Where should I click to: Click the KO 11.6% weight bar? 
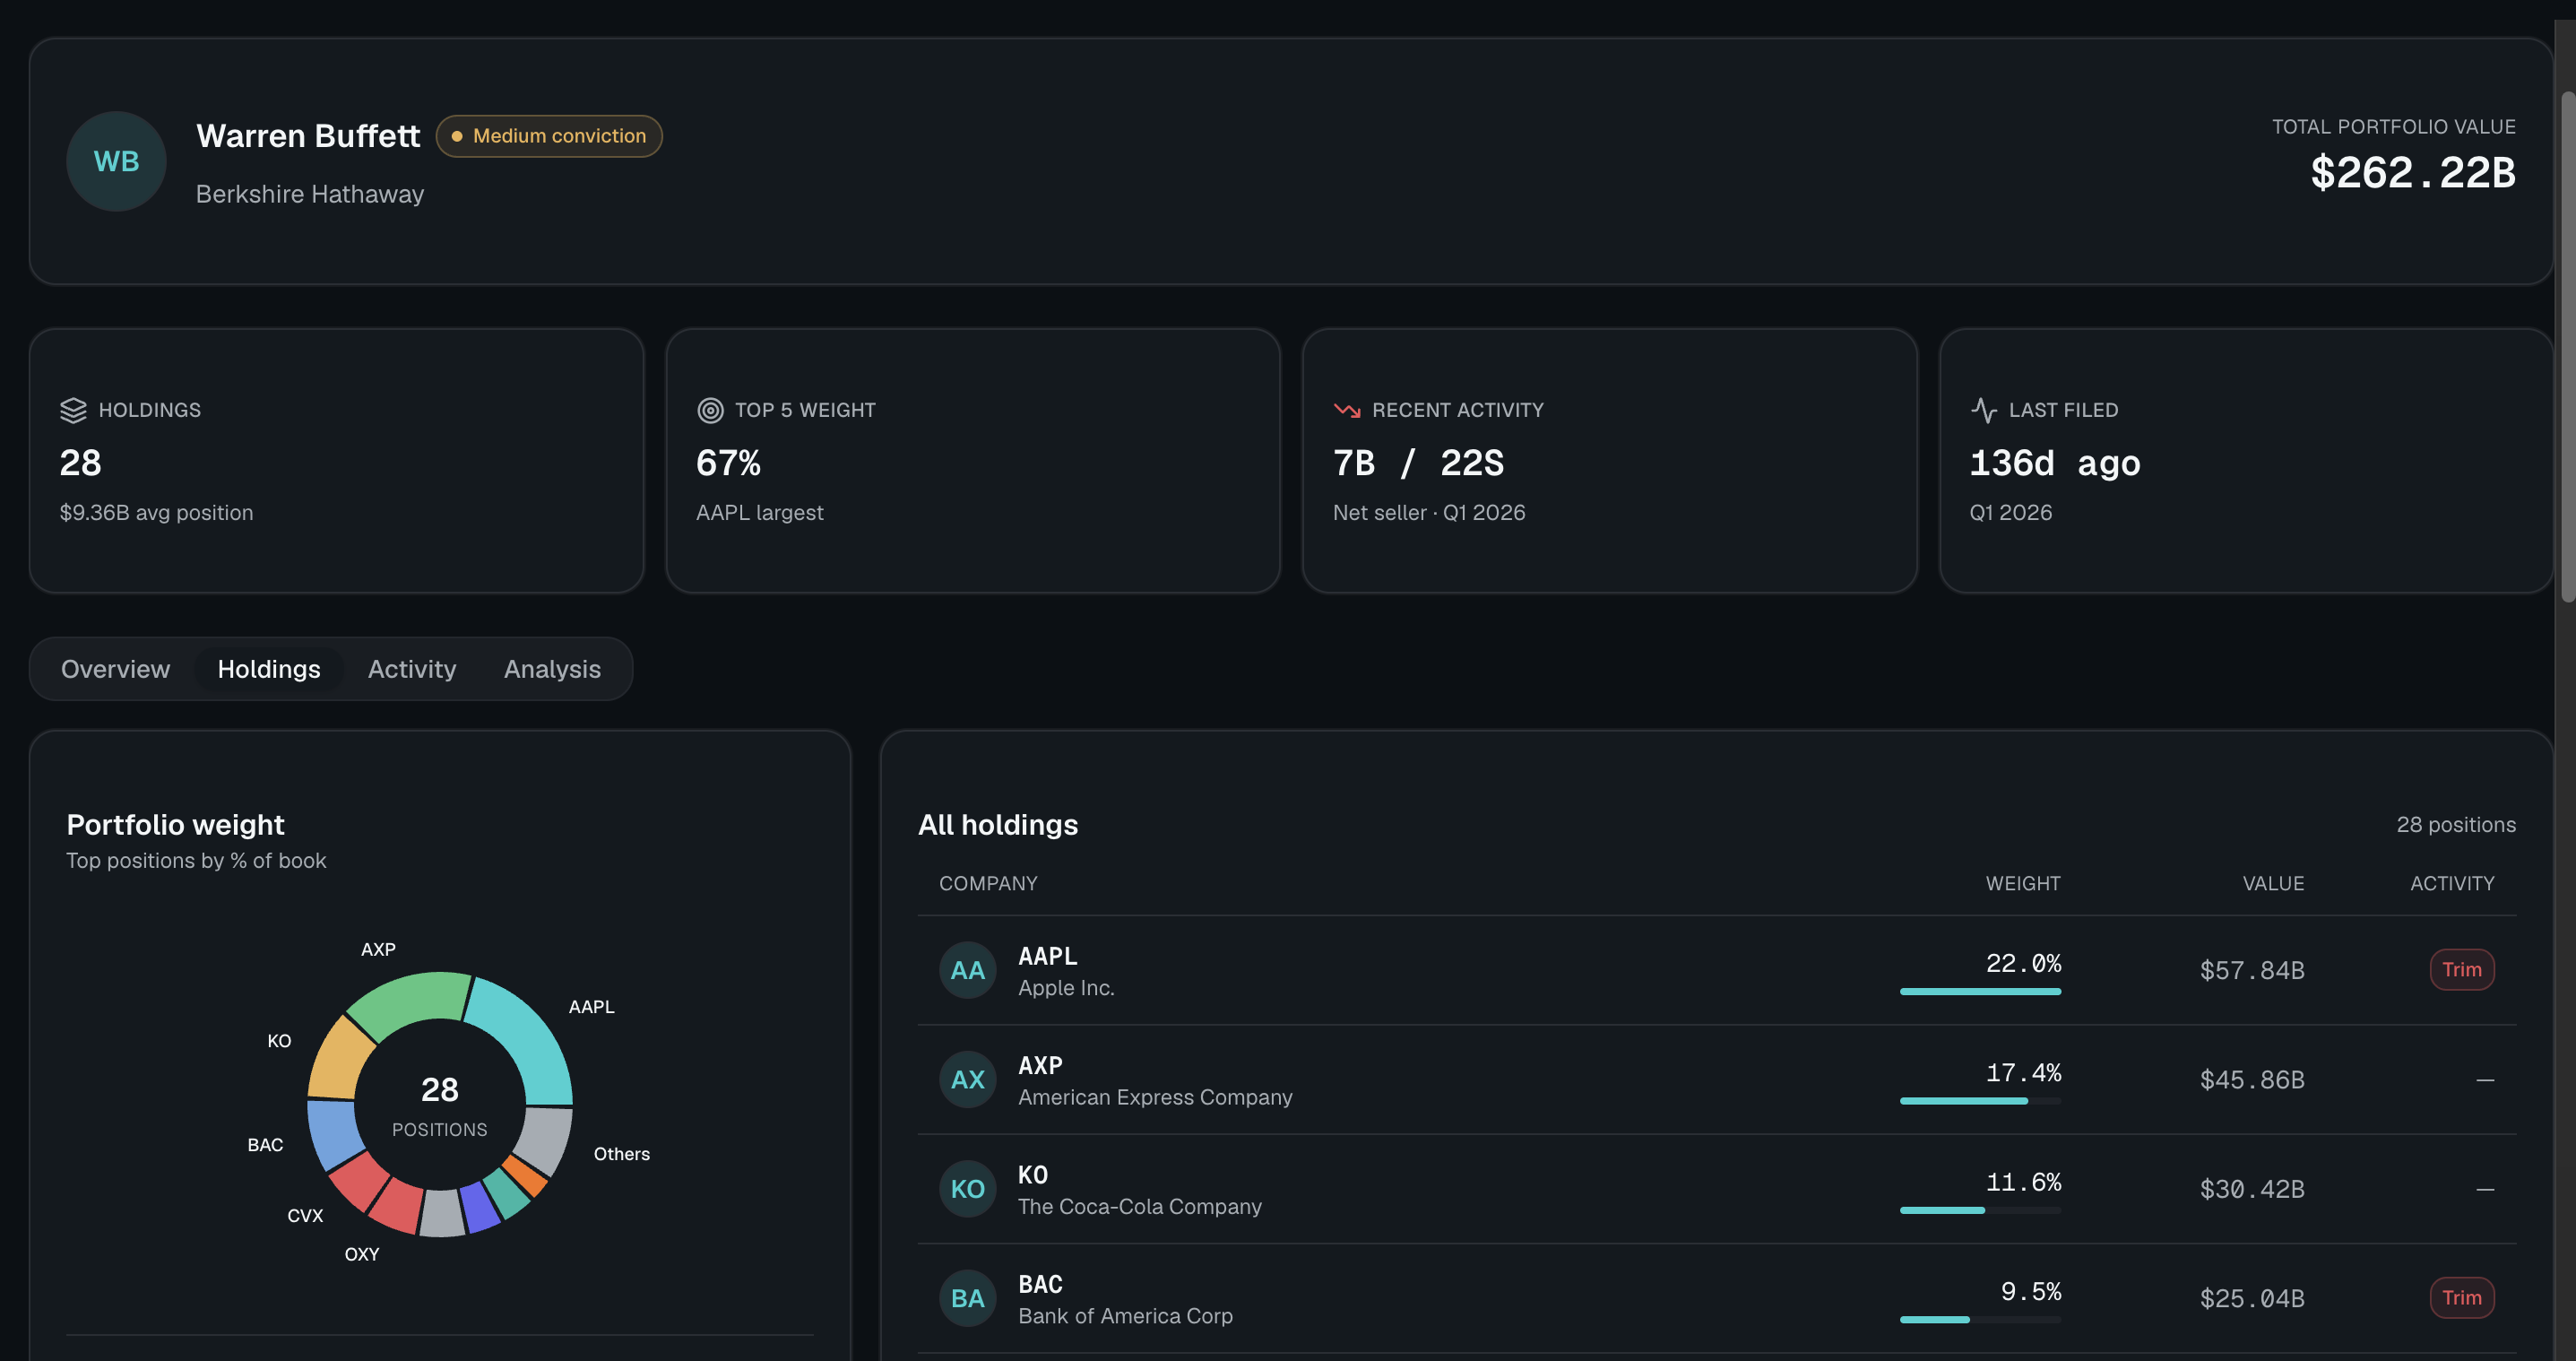tap(1980, 1210)
